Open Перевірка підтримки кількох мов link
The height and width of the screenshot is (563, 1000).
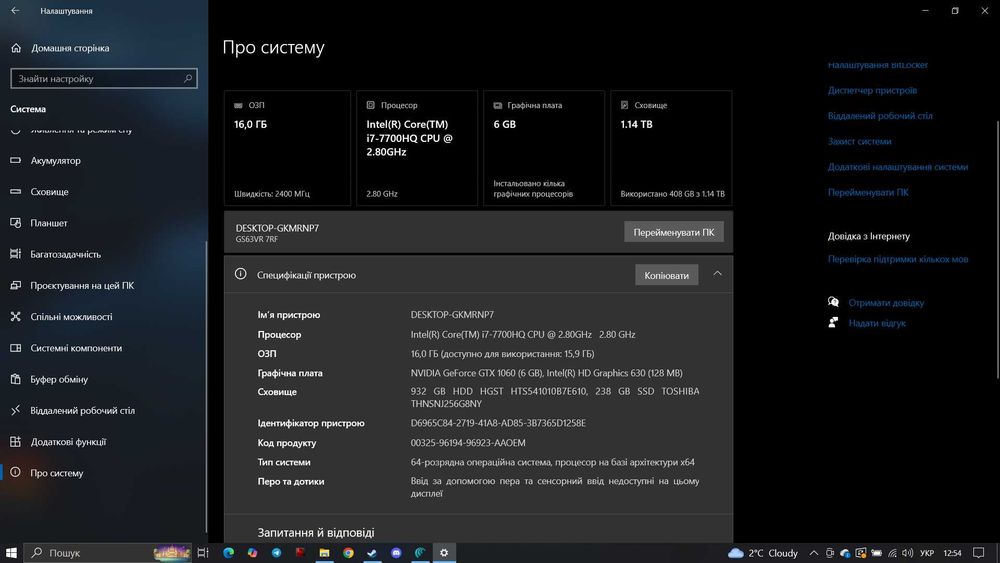coord(898,260)
